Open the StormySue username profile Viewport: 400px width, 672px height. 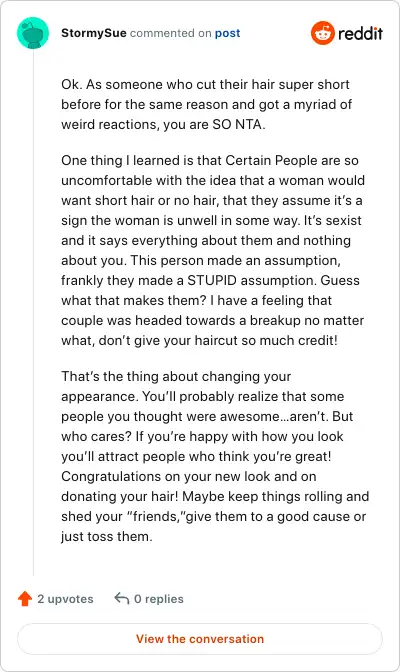93,33
